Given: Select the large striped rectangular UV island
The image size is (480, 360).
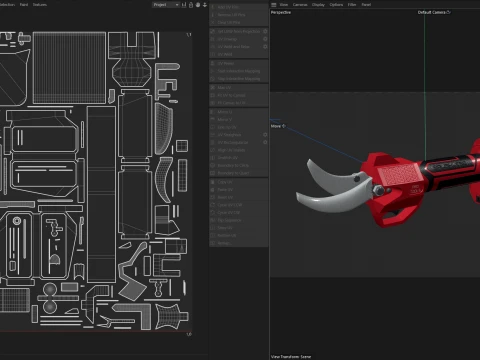Looking at the screenshot, I should pyautogui.click(x=69, y=68).
